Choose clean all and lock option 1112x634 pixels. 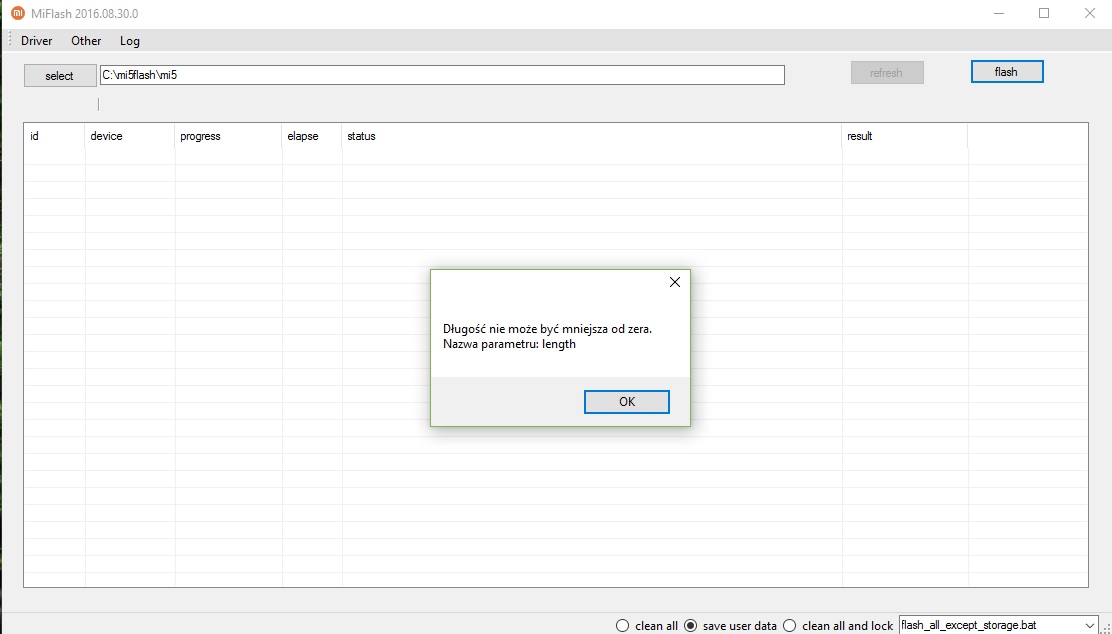pyautogui.click(x=790, y=626)
